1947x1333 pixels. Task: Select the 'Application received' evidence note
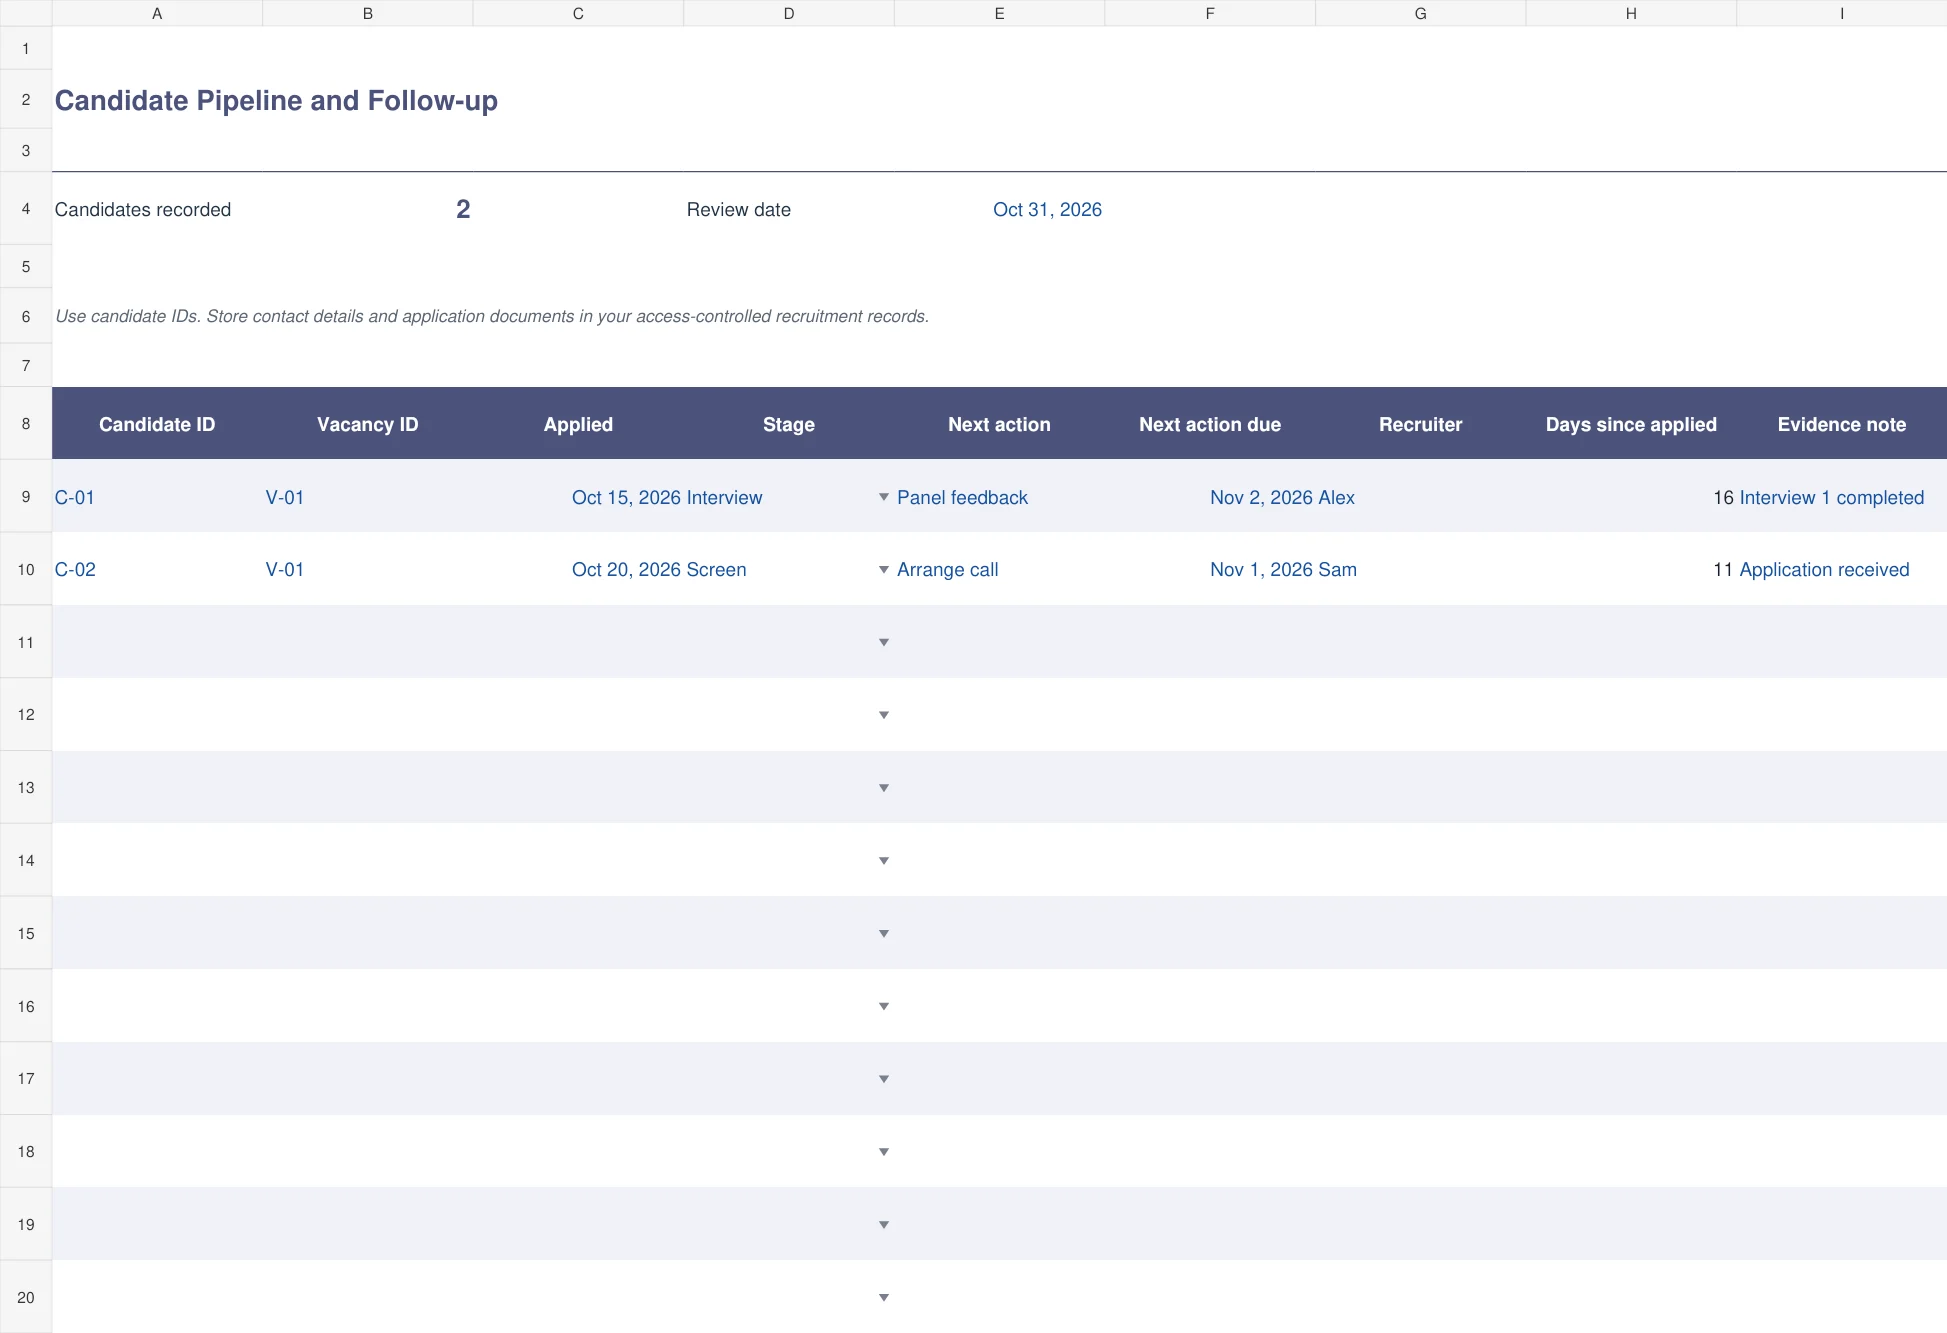(1825, 570)
